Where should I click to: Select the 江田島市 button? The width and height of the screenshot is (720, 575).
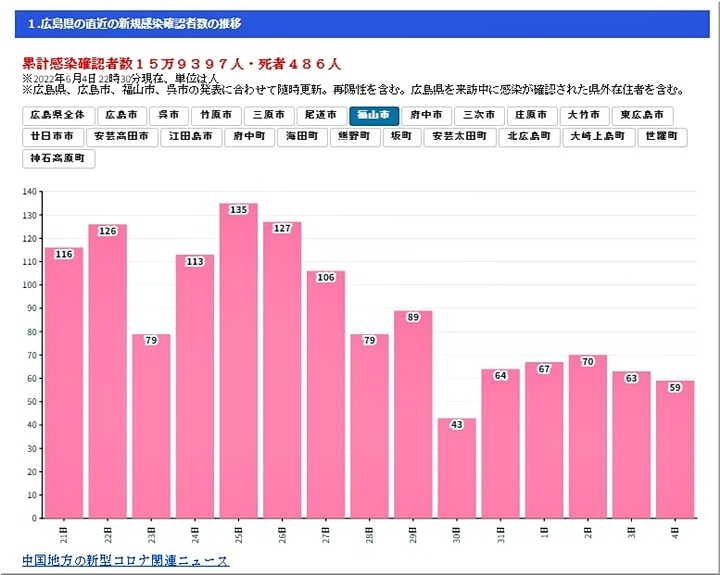192,136
